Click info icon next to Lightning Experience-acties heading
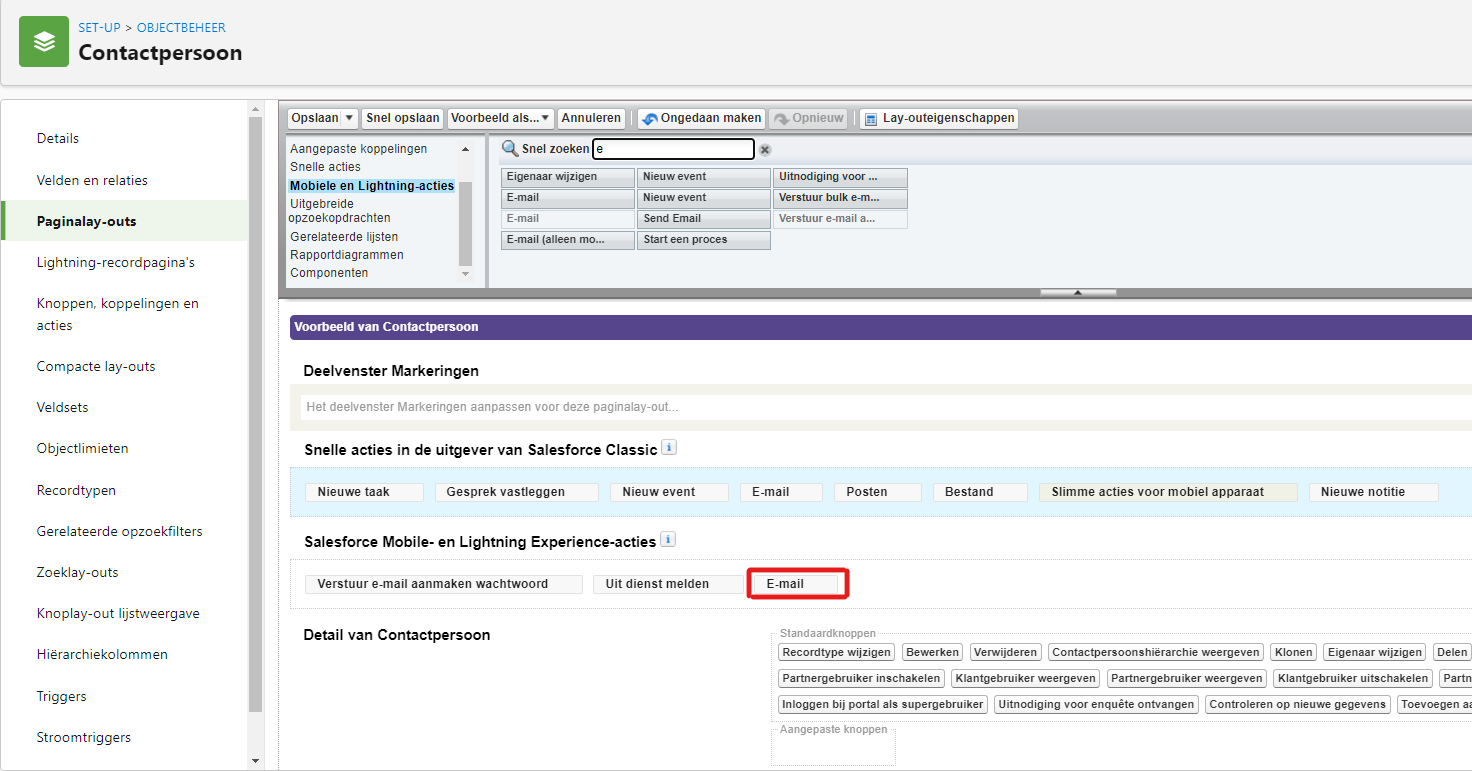Viewport: 1472px width, 771px height. click(x=668, y=540)
